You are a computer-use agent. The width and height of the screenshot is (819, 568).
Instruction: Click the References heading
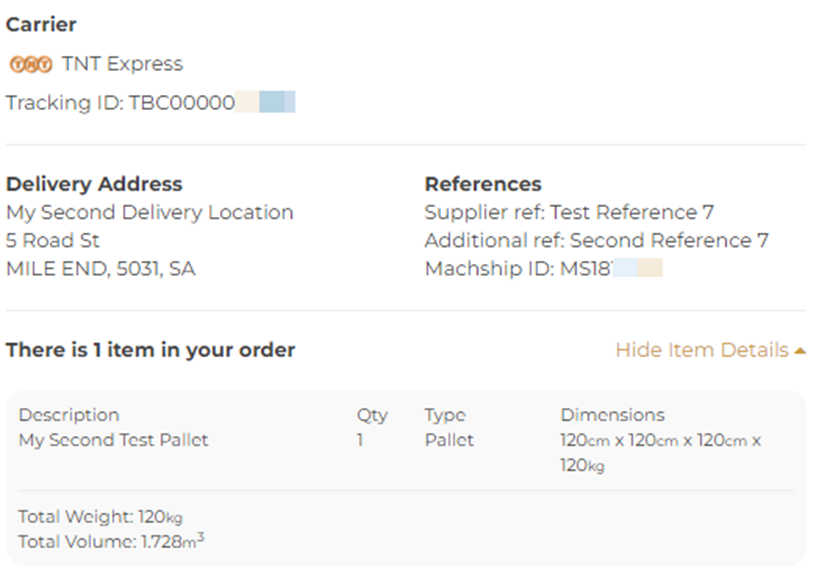(x=483, y=184)
